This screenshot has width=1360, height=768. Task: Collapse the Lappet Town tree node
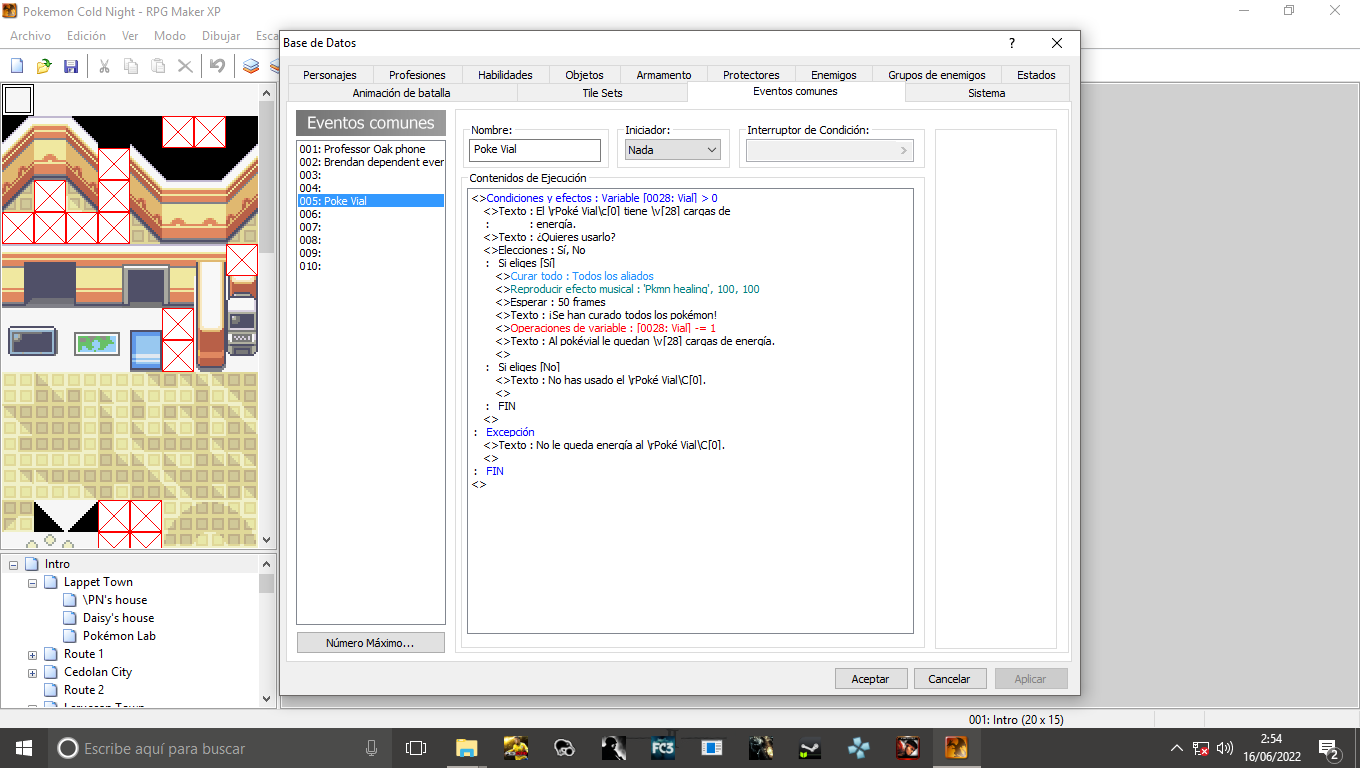point(32,583)
